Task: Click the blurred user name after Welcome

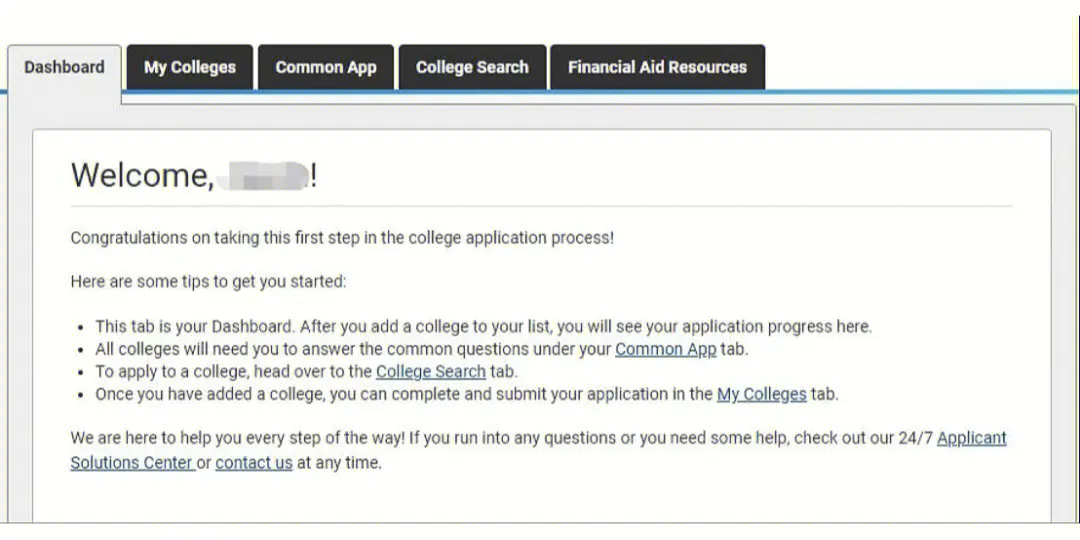Action: 262,175
